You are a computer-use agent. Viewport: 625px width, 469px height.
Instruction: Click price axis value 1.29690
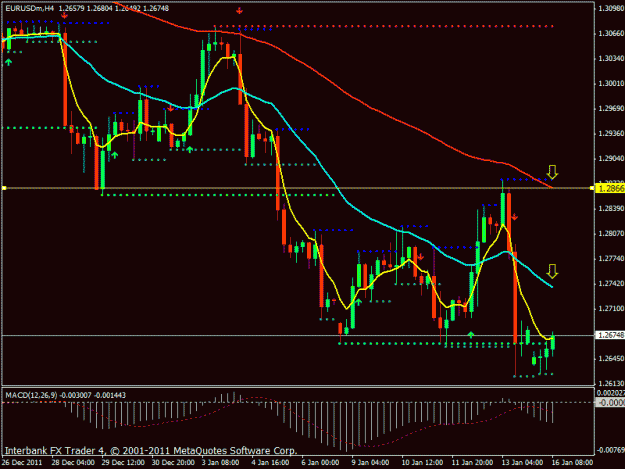tap(611, 109)
